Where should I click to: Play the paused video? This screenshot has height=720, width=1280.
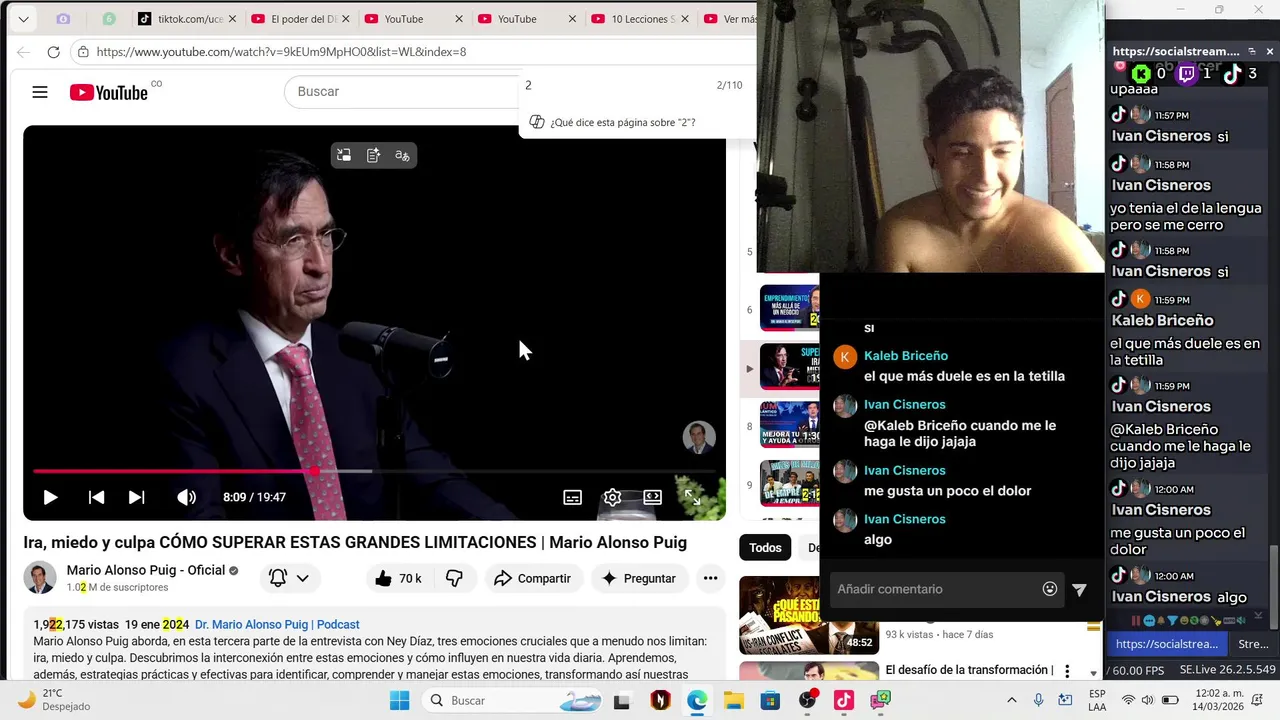(x=50, y=497)
